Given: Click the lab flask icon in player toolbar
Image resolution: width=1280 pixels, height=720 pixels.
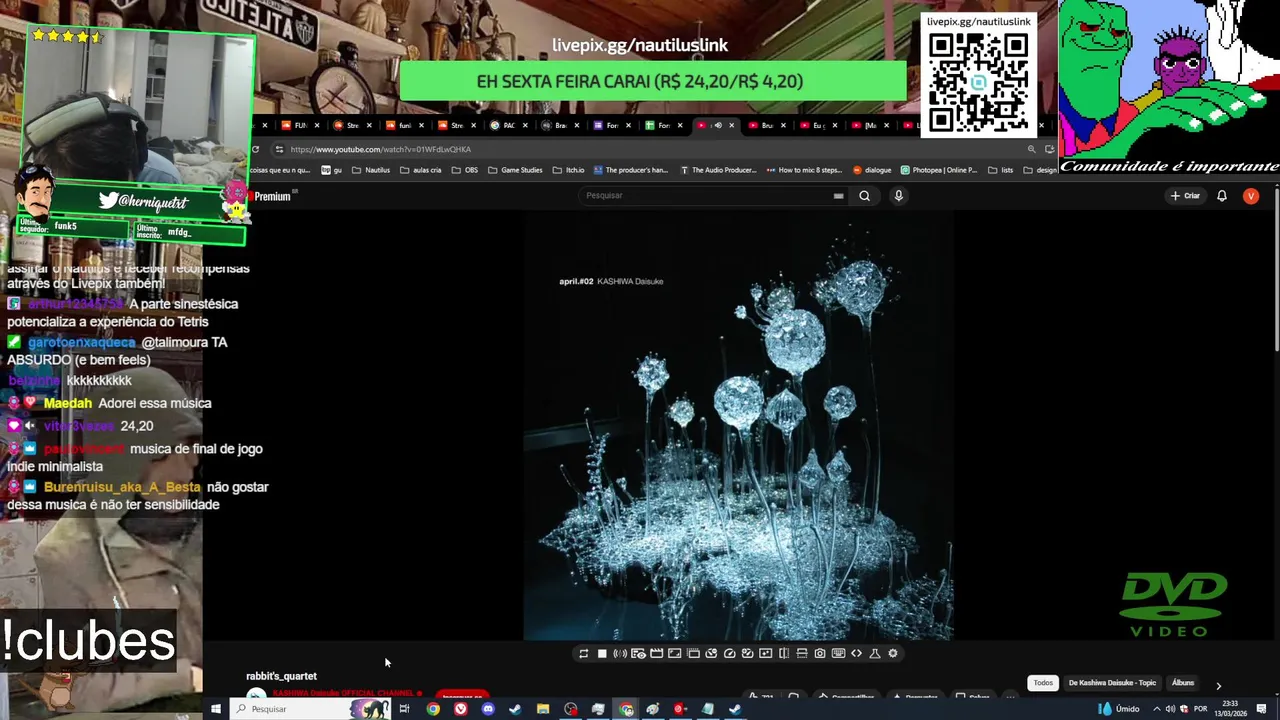Looking at the screenshot, I should click(875, 653).
